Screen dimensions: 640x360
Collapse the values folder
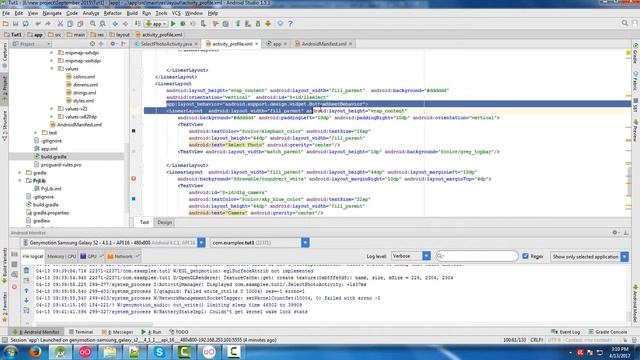[52, 69]
